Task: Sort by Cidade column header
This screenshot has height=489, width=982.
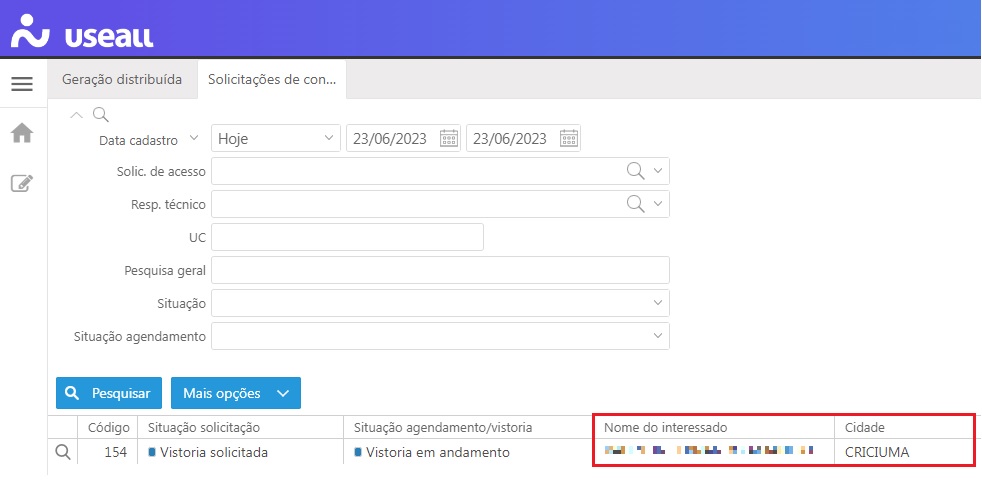Action: (x=904, y=428)
